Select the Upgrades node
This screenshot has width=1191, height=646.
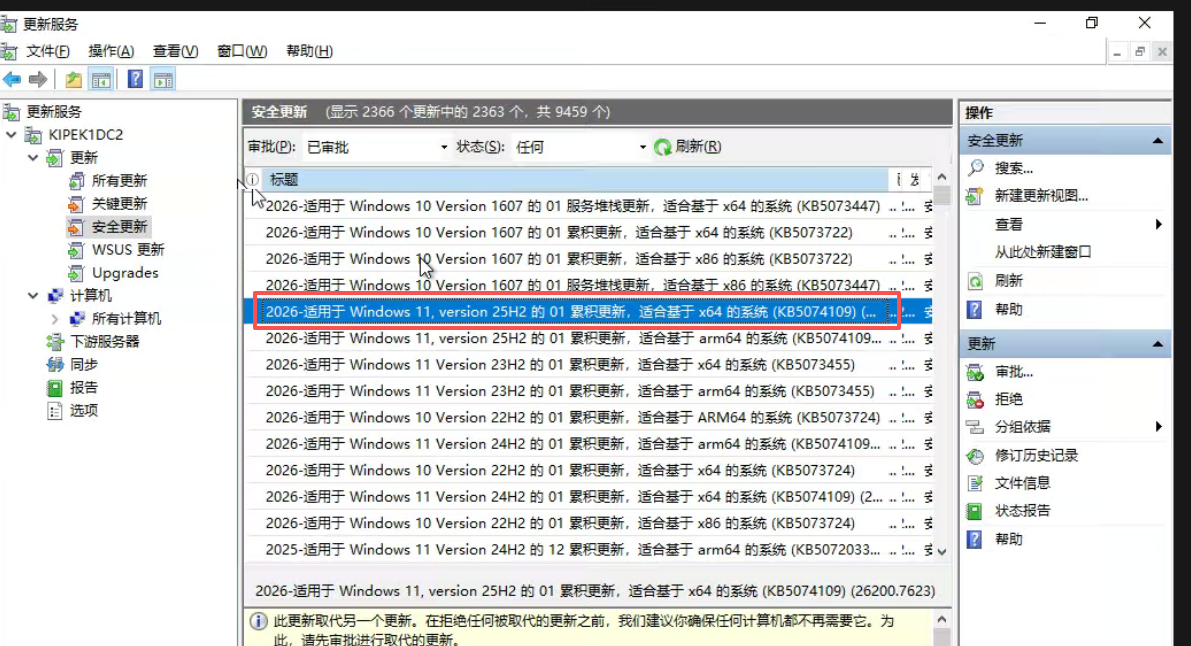click(x=125, y=273)
